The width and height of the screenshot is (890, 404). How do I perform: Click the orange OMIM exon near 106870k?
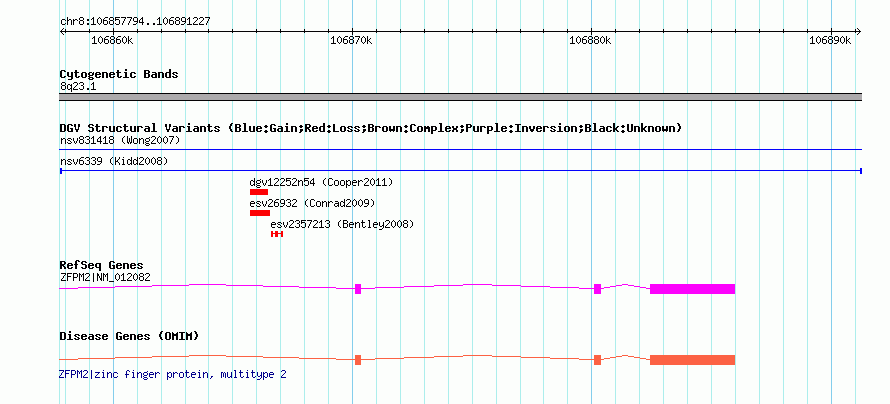click(358, 359)
